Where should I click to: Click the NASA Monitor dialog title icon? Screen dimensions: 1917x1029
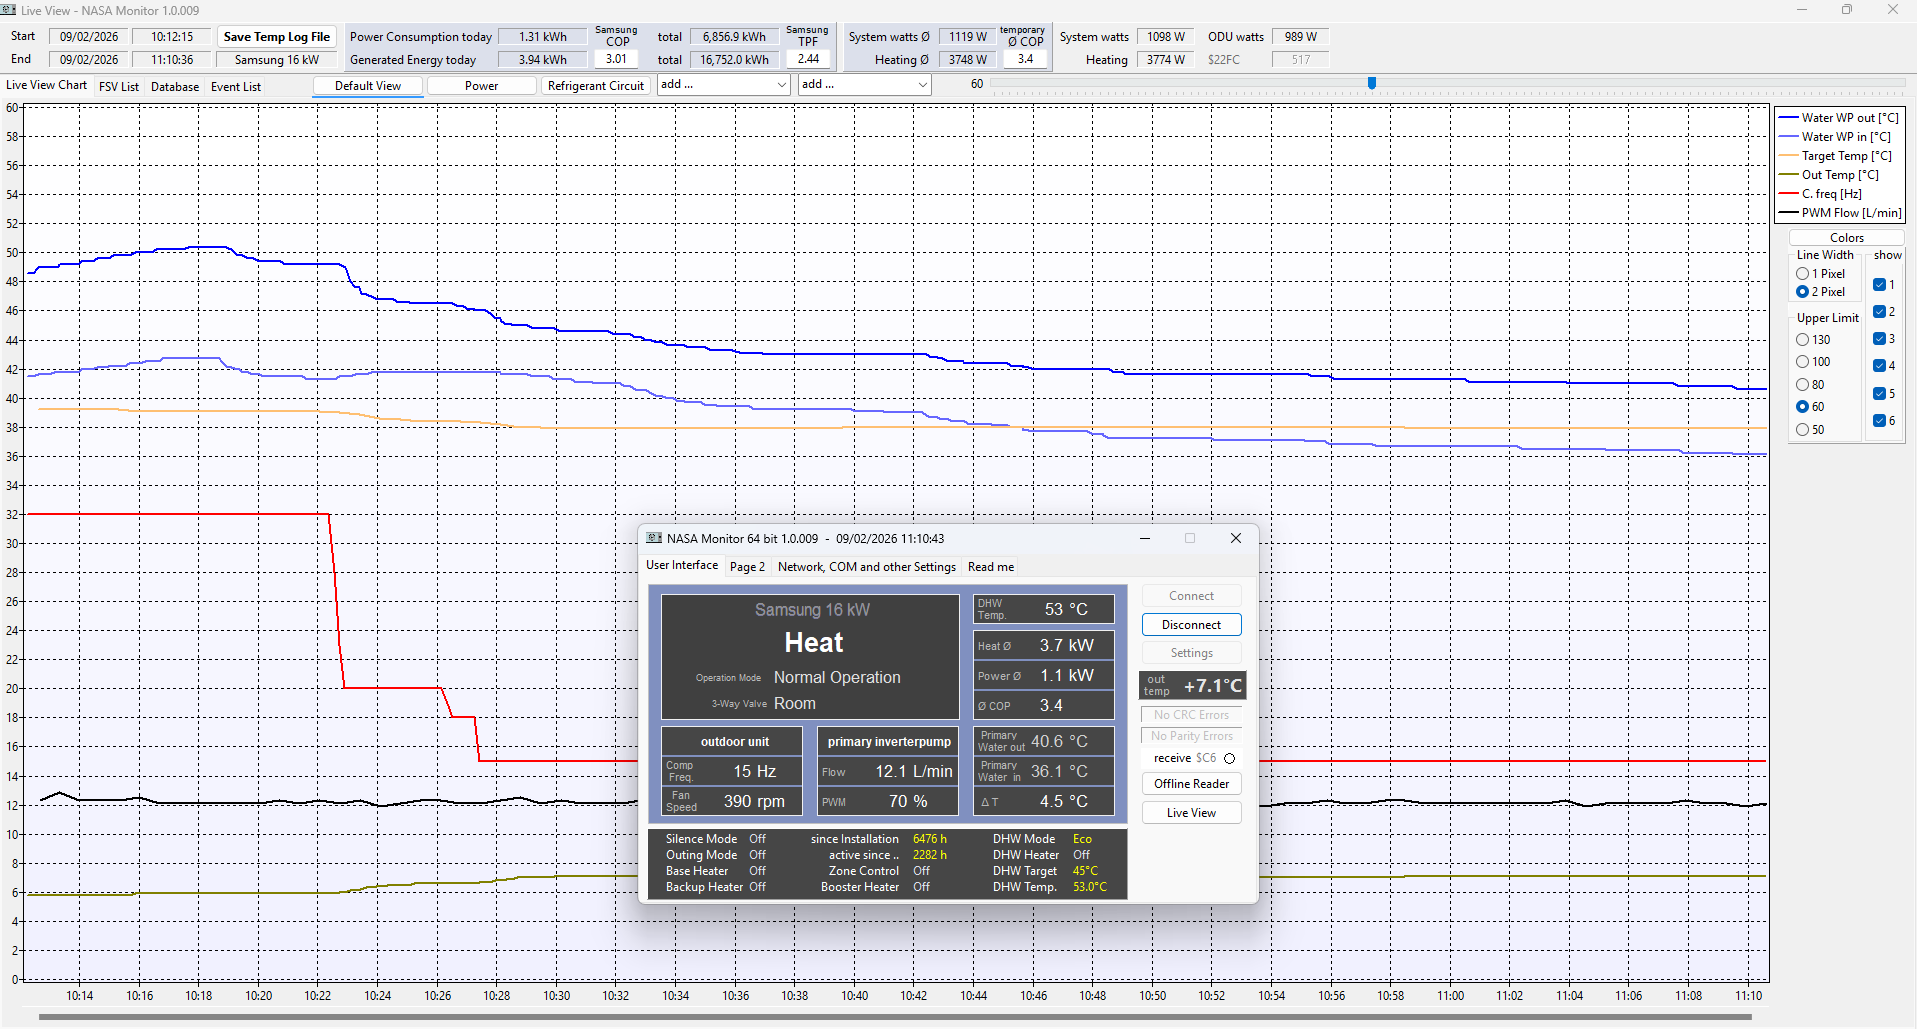tap(654, 538)
